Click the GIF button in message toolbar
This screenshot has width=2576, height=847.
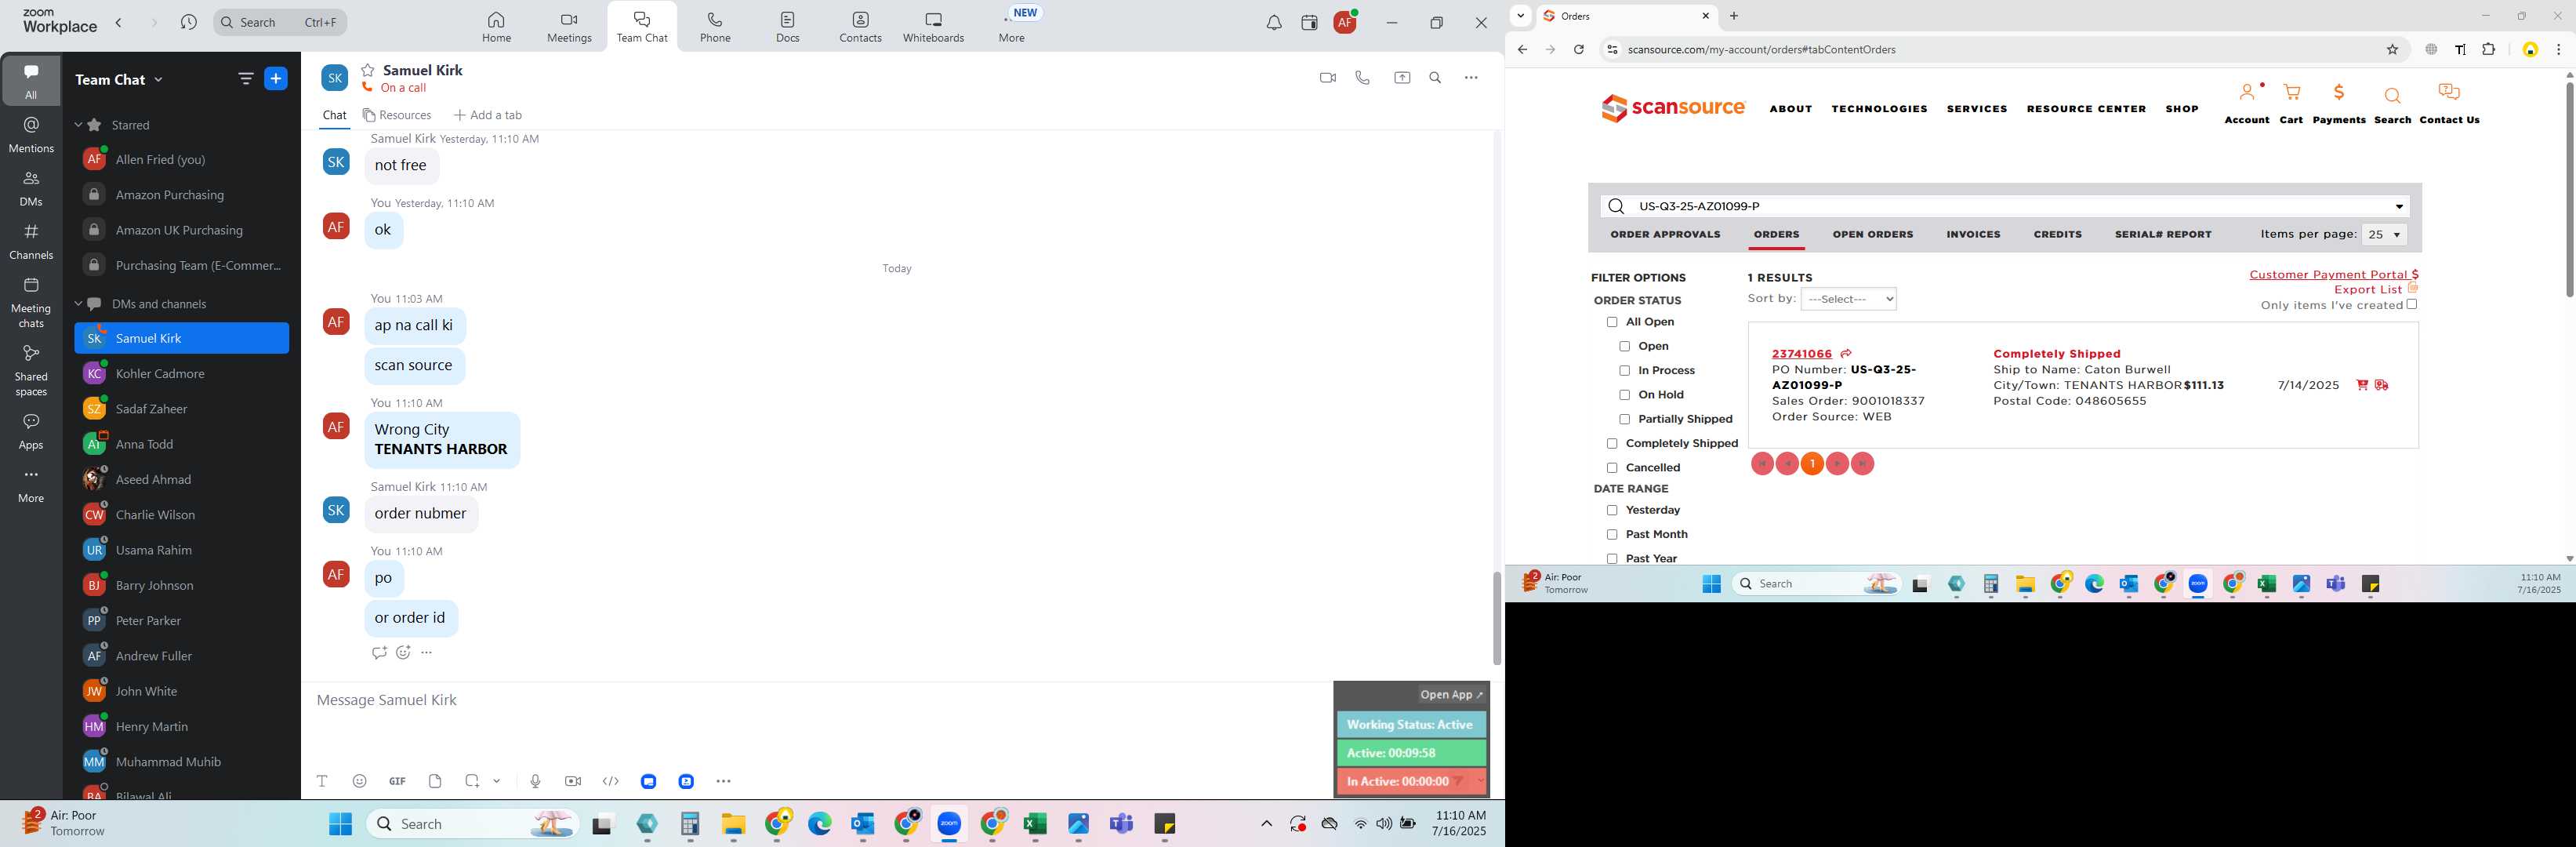[397, 781]
